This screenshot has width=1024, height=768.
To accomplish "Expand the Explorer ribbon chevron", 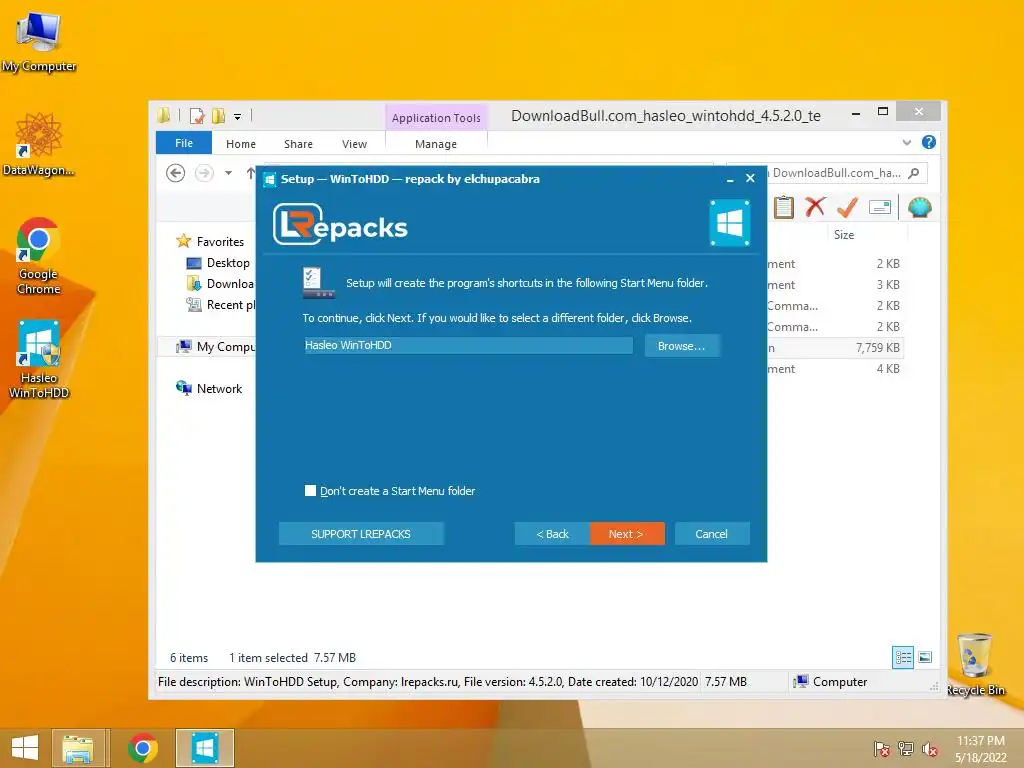I will tap(906, 142).
